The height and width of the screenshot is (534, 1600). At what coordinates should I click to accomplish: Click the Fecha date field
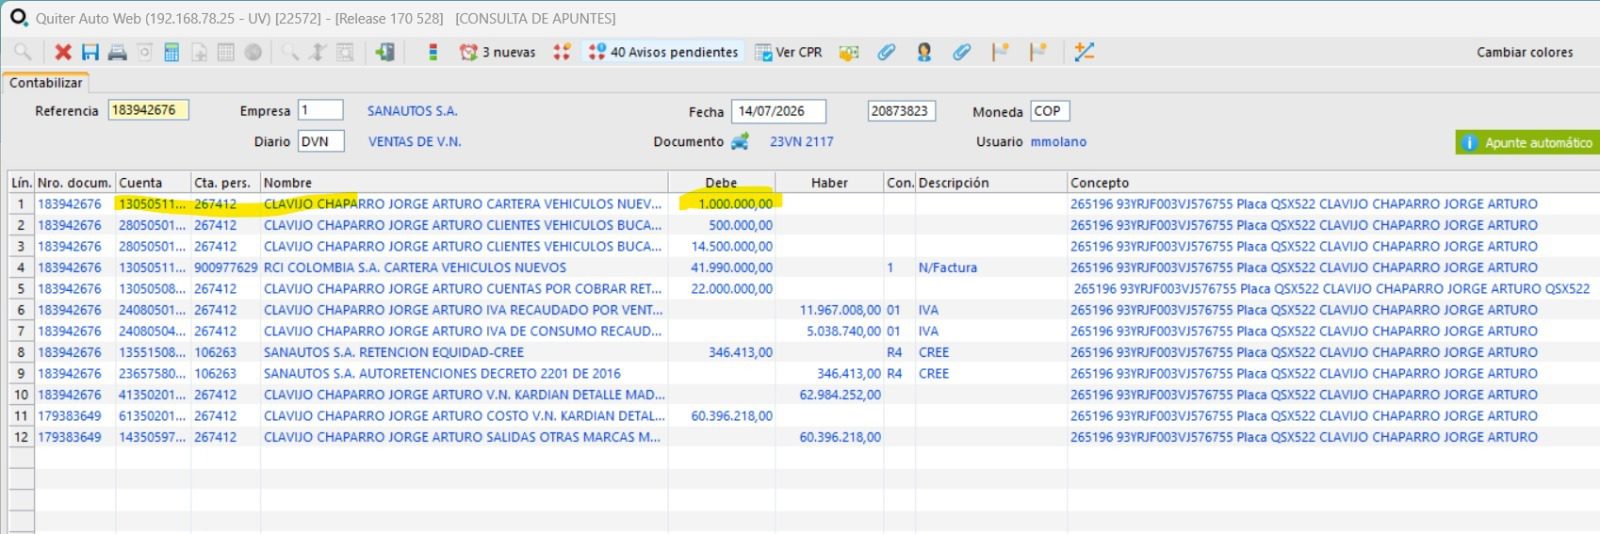pyautogui.click(x=779, y=111)
